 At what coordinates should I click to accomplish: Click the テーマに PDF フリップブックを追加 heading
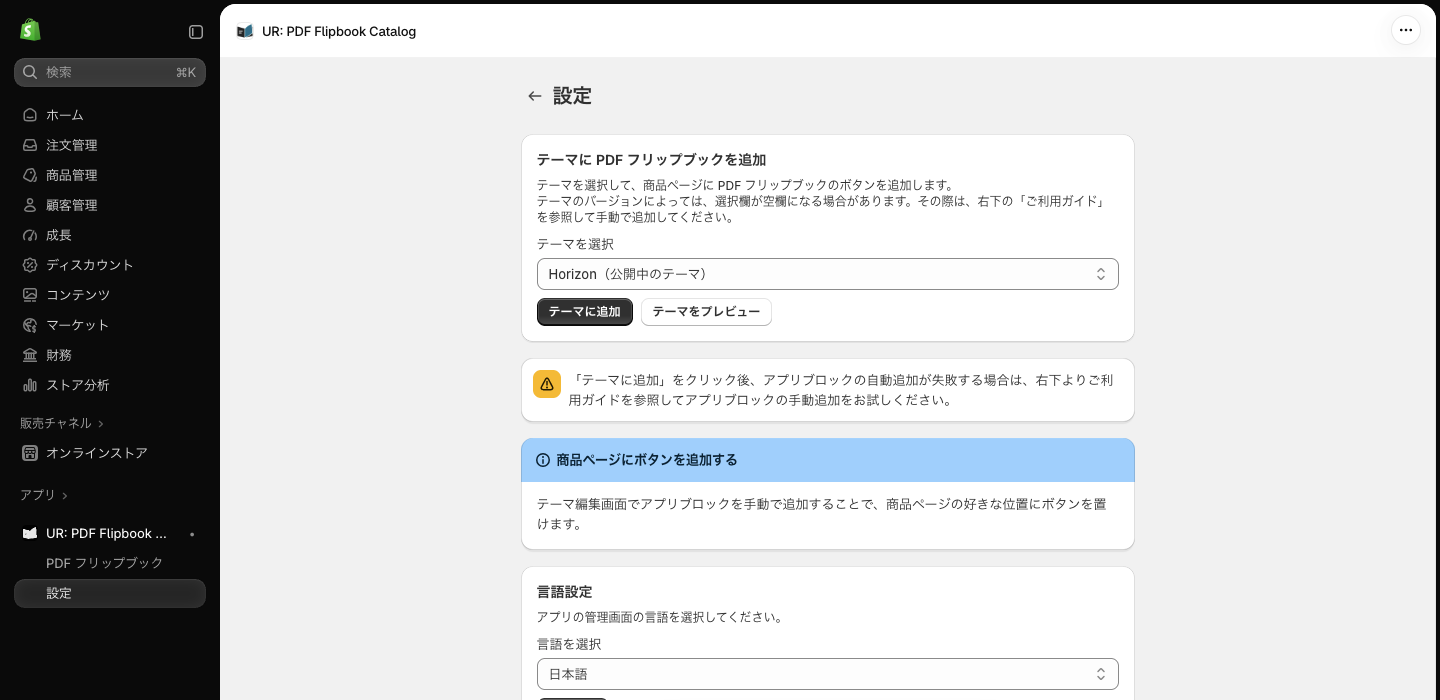pyautogui.click(x=651, y=160)
